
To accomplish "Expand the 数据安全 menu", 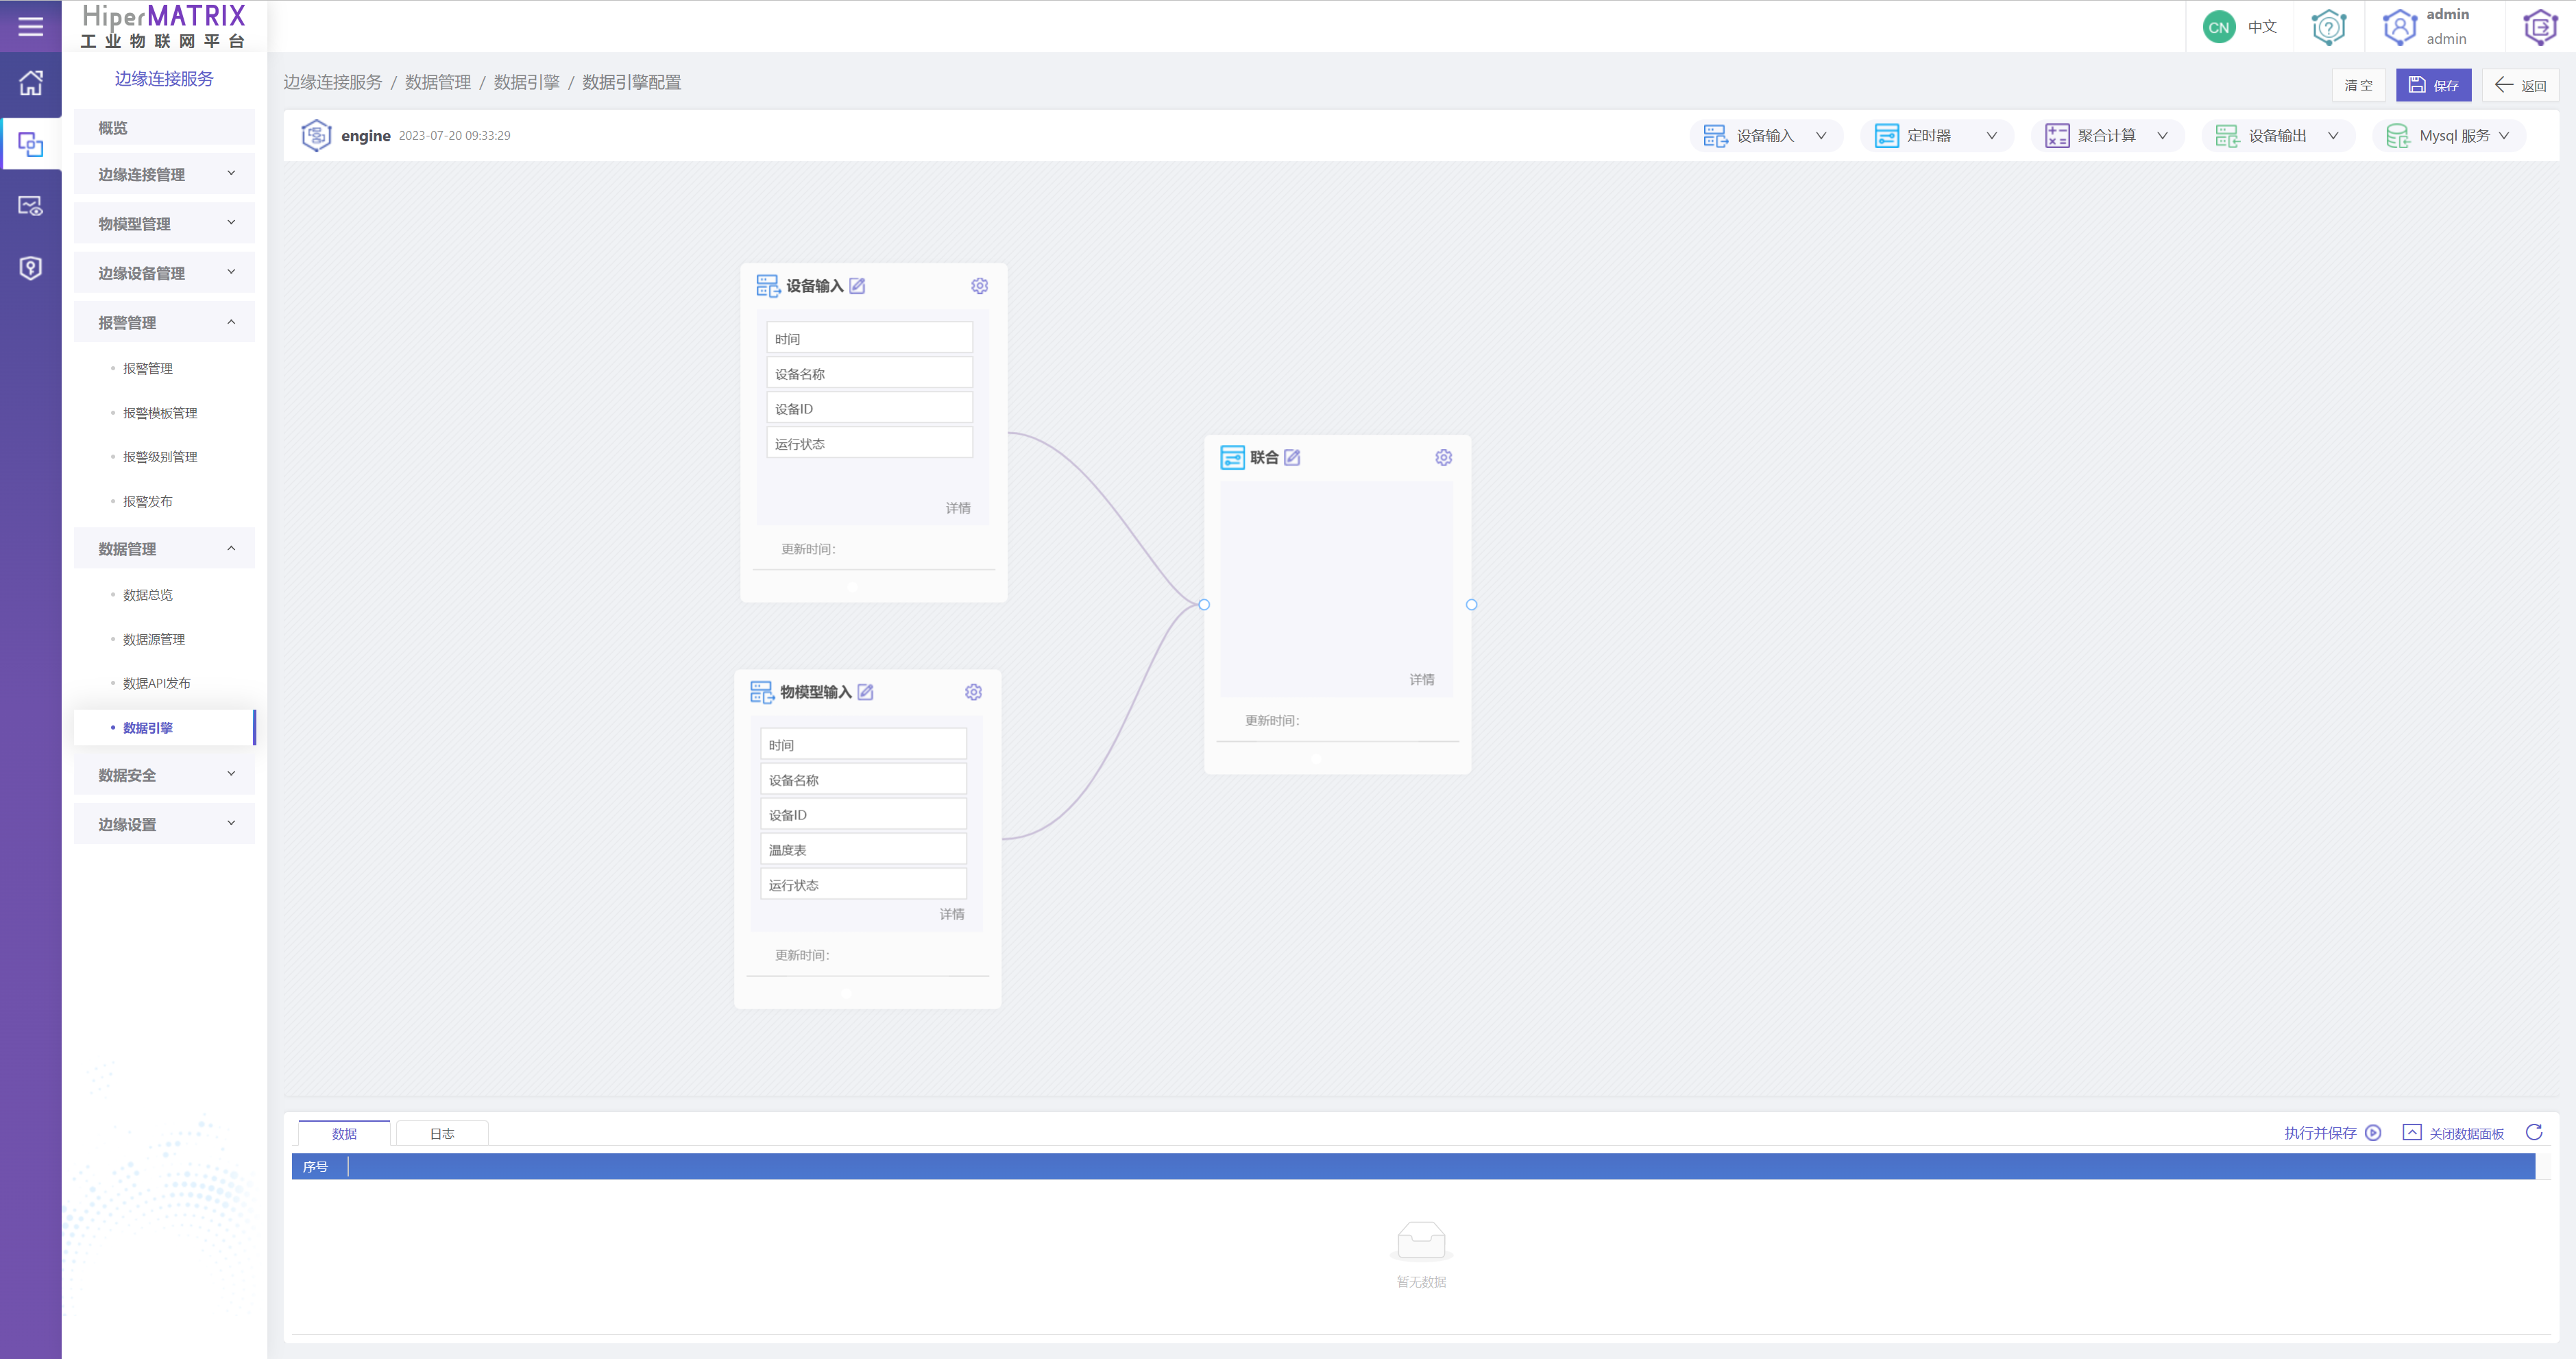I will pos(164,774).
